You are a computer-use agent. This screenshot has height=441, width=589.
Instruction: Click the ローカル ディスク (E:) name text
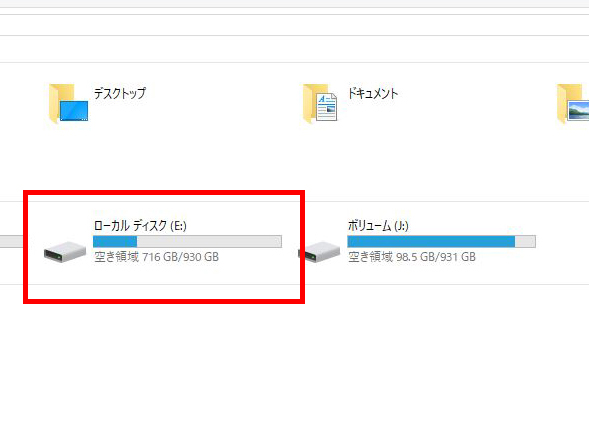[140, 225]
